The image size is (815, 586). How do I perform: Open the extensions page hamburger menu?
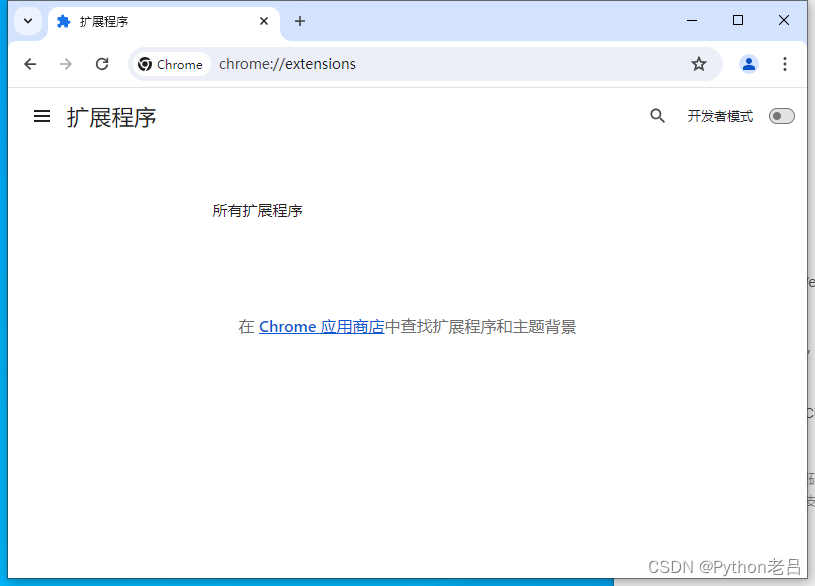pyautogui.click(x=41, y=116)
